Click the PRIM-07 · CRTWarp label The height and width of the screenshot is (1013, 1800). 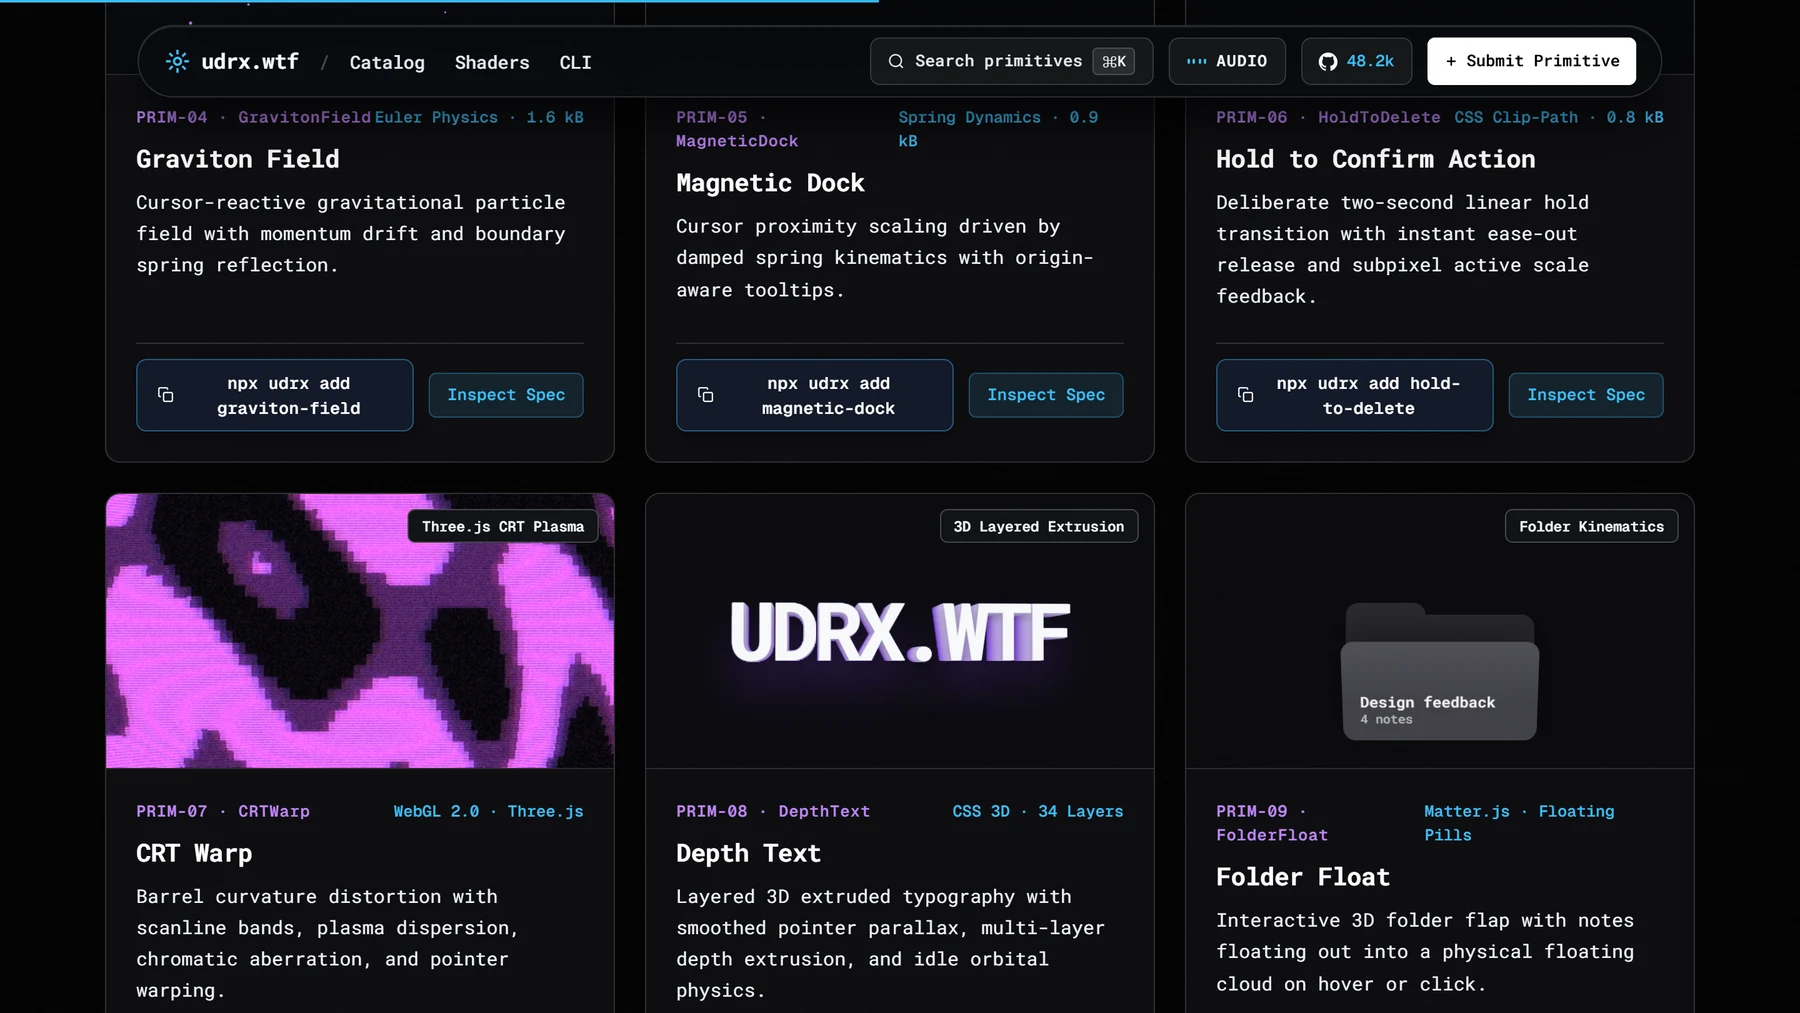coord(223,811)
